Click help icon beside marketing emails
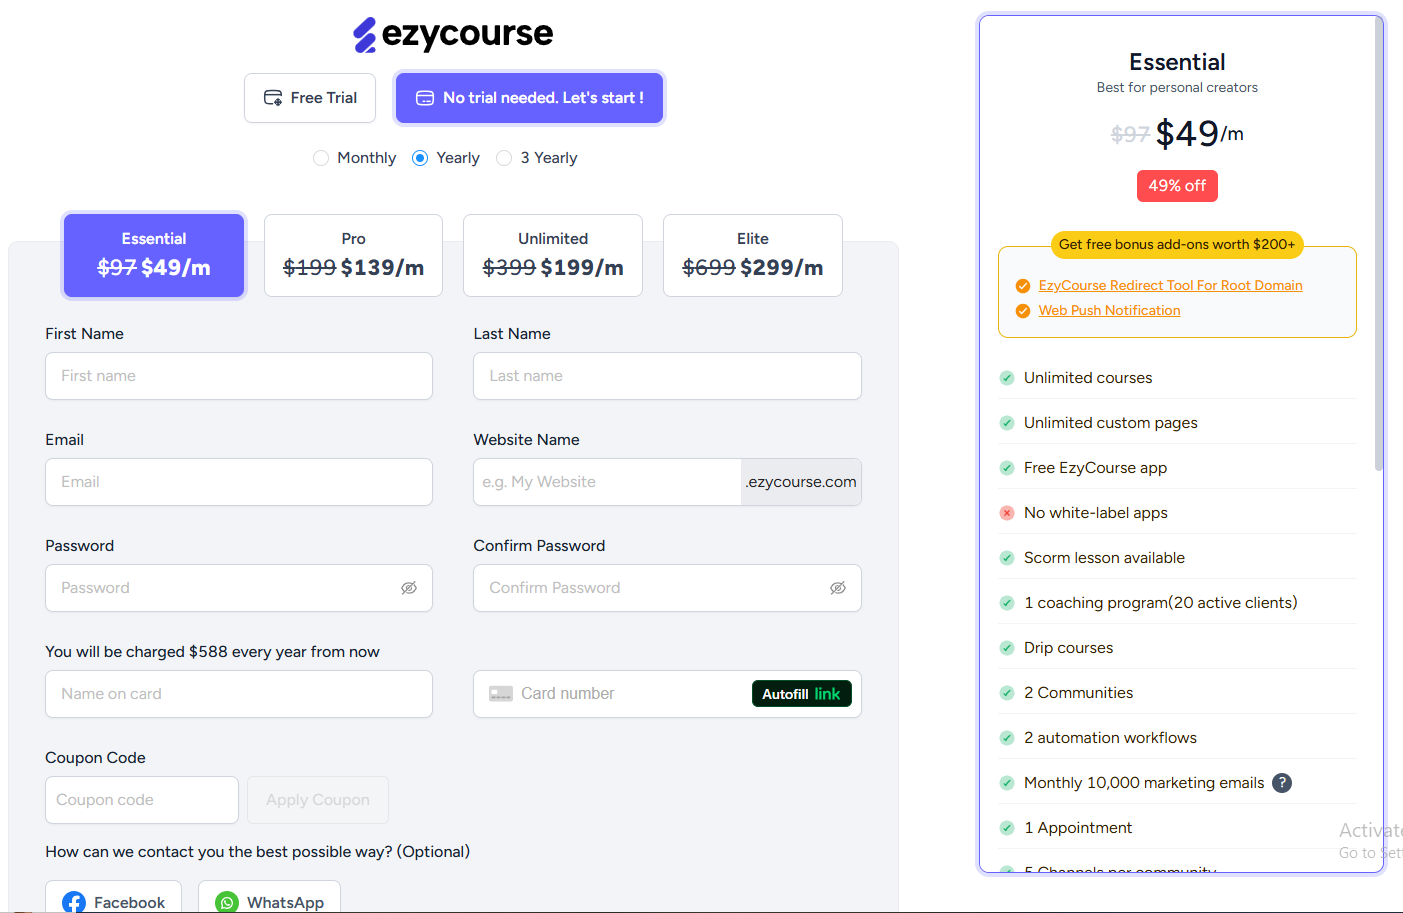This screenshot has width=1403, height=913. (x=1282, y=783)
